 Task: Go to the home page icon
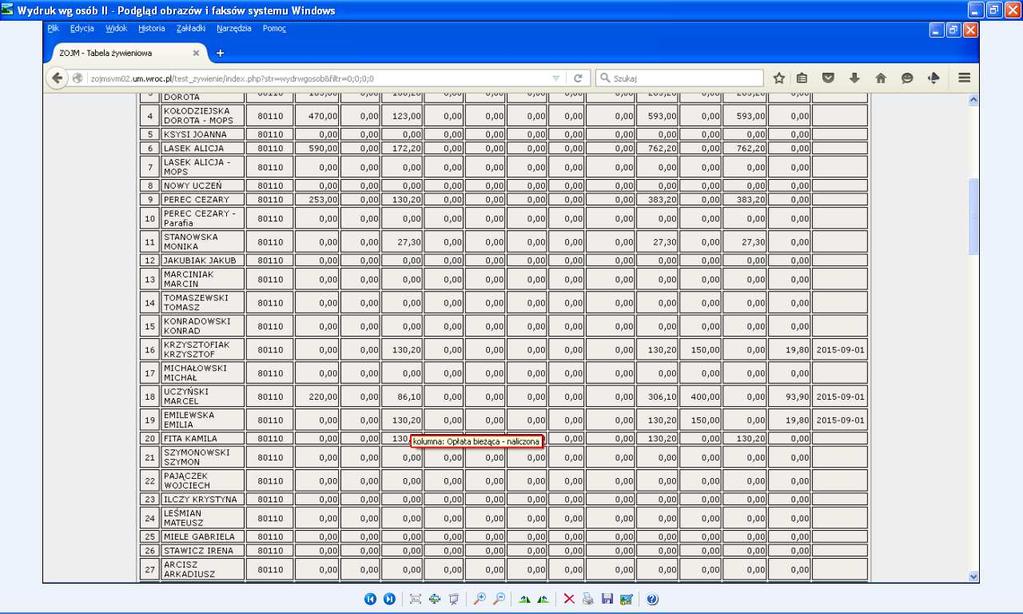click(x=881, y=78)
